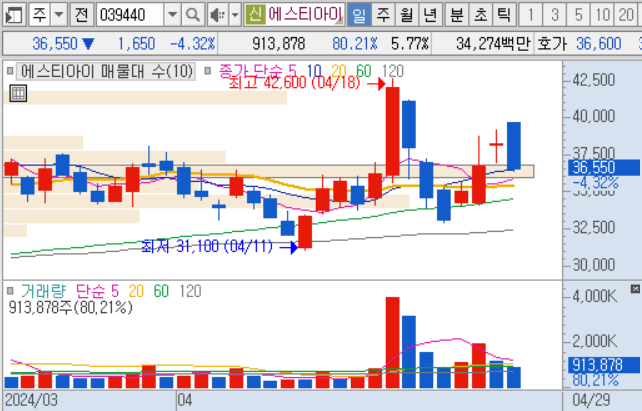Click the volume 60 average label
This screenshot has height=411, width=642.
click(161, 291)
